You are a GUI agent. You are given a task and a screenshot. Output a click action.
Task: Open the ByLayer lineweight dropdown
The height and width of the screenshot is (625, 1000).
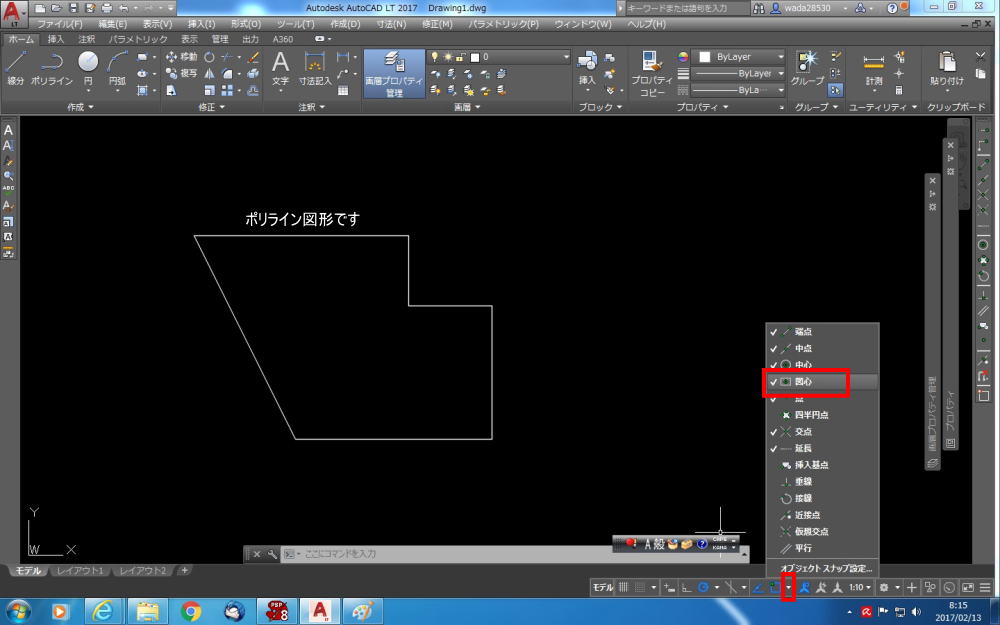[739, 73]
